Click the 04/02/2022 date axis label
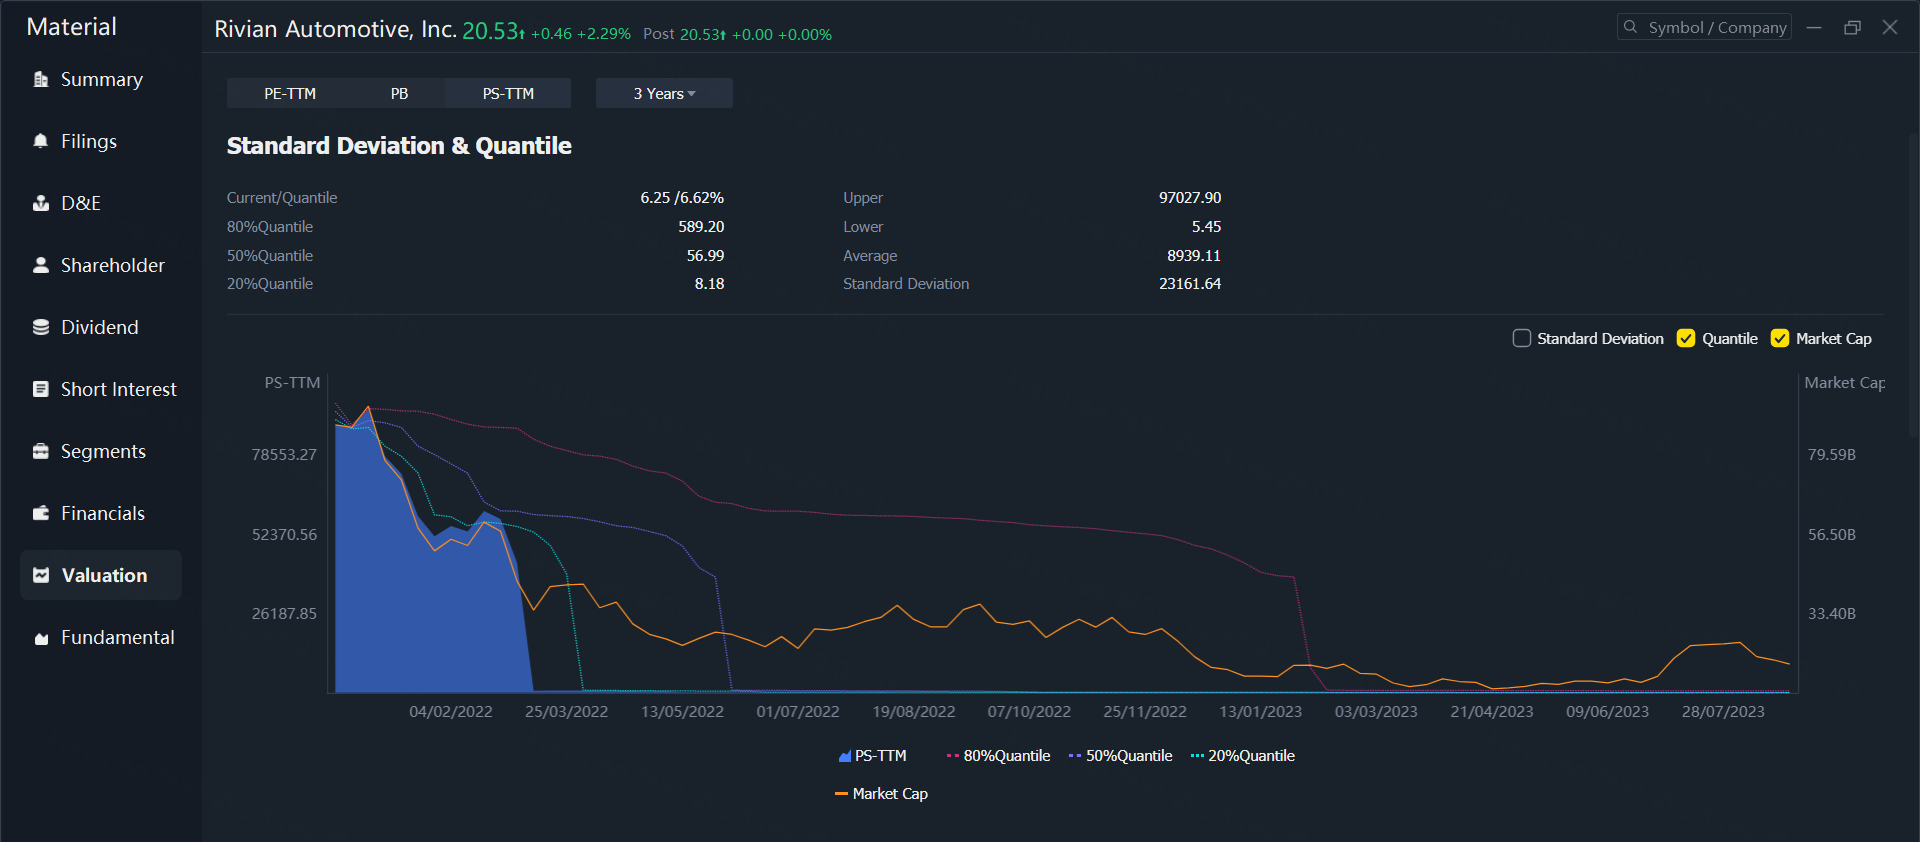The image size is (1920, 842). click(451, 712)
